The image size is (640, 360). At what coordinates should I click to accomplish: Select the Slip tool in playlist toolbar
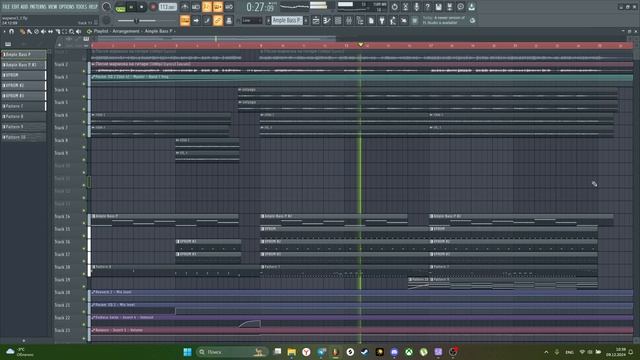tap(50, 31)
